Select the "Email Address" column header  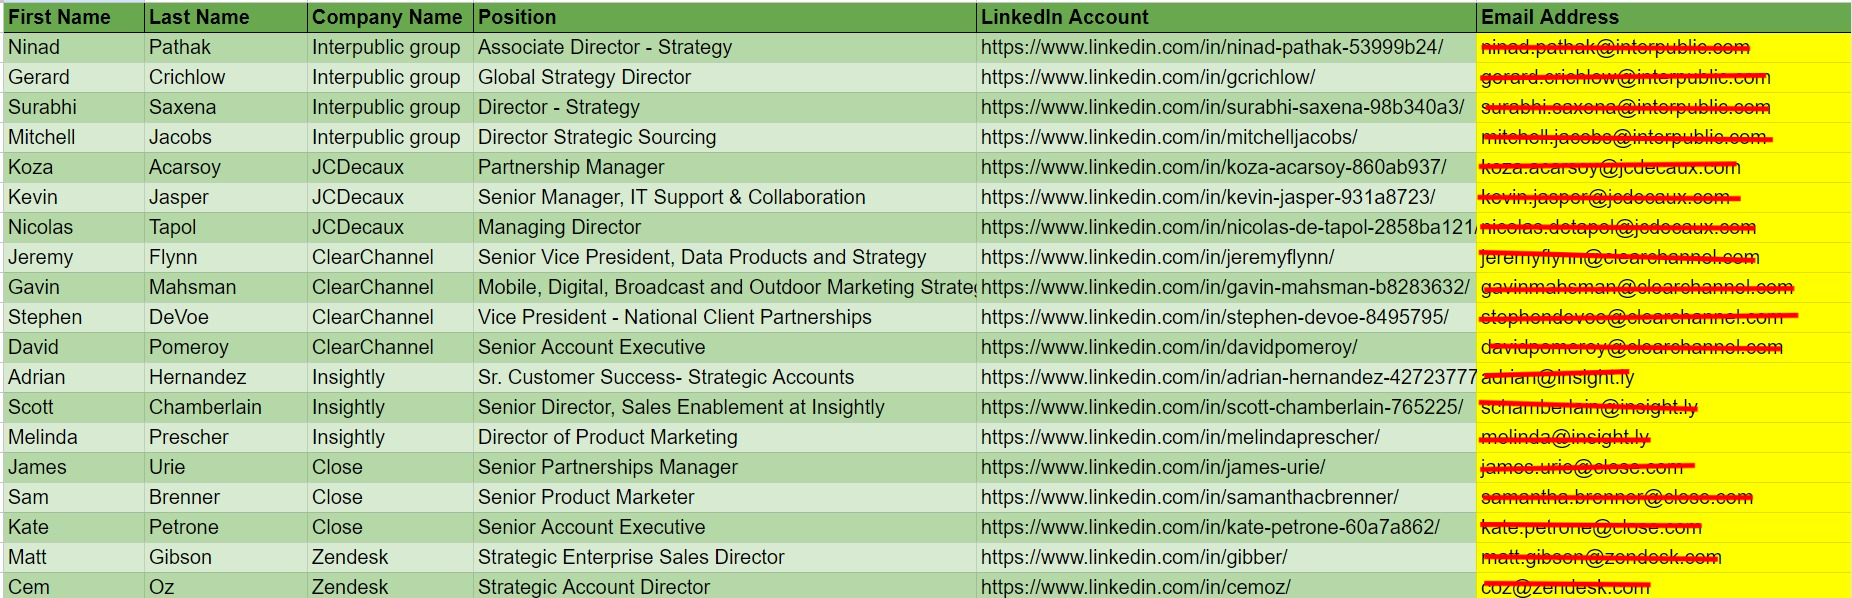(1549, 17)
